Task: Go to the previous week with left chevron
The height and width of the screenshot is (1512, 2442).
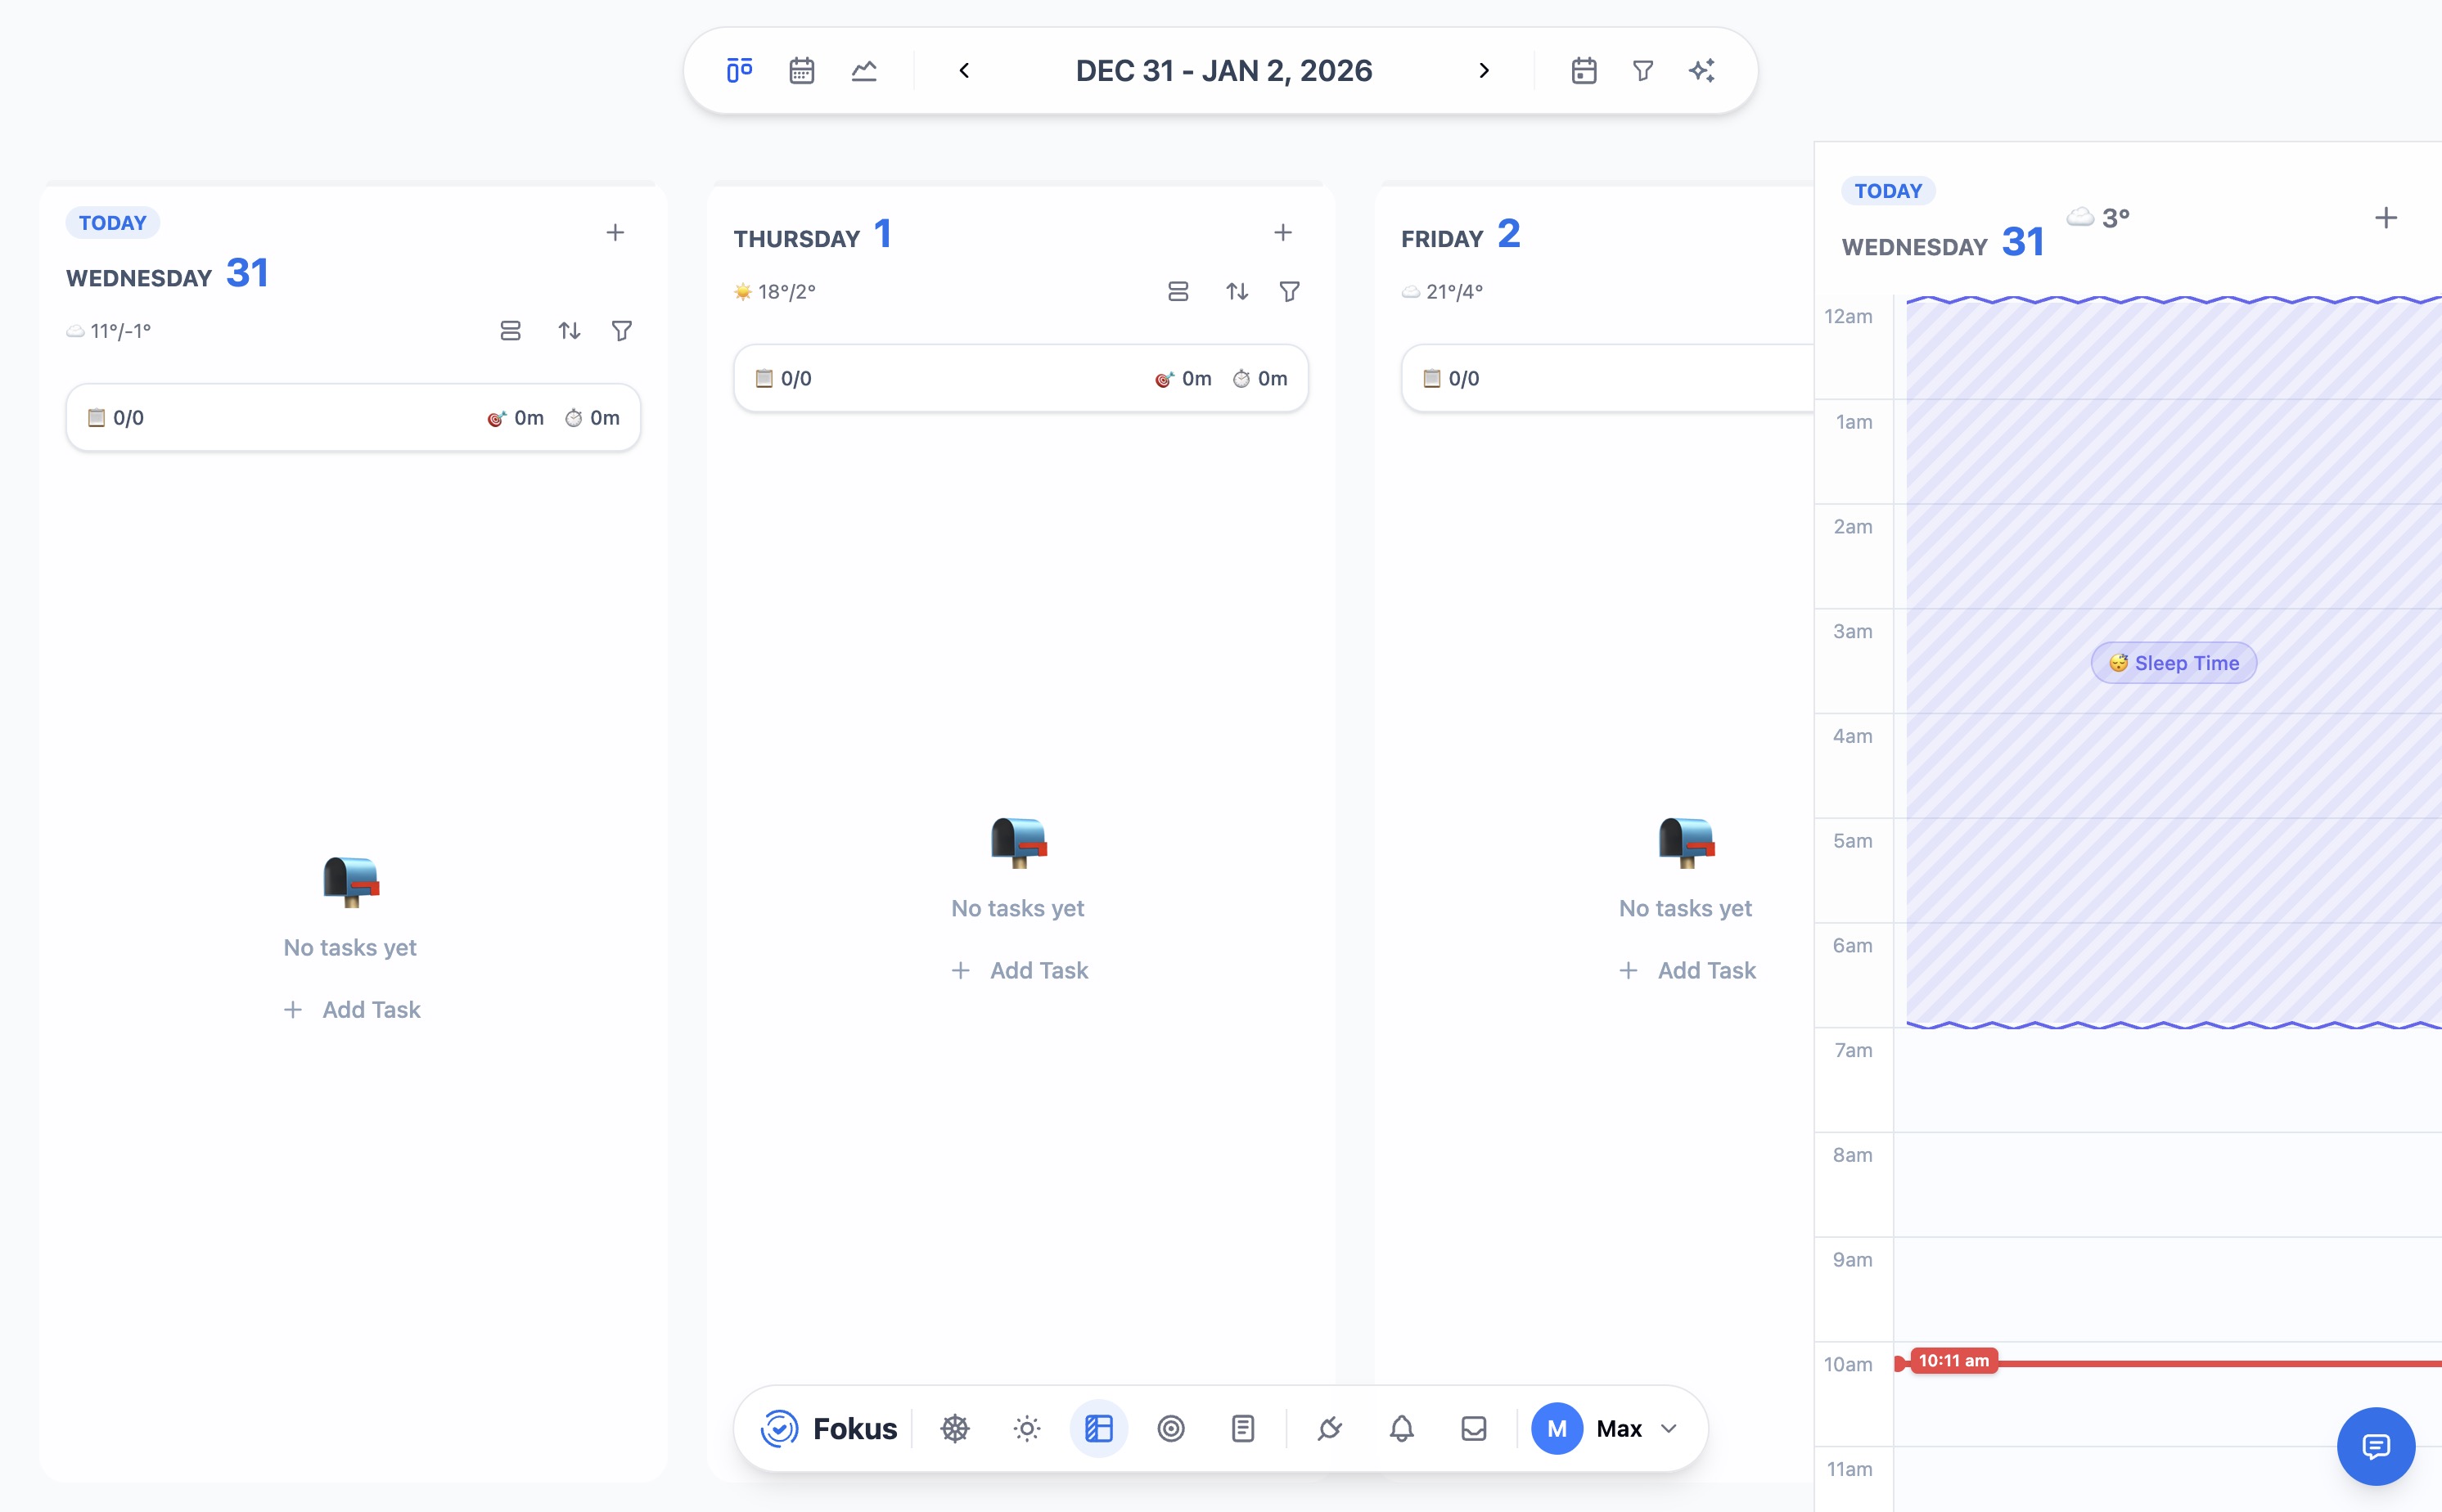Action: (x=965, y=70)
